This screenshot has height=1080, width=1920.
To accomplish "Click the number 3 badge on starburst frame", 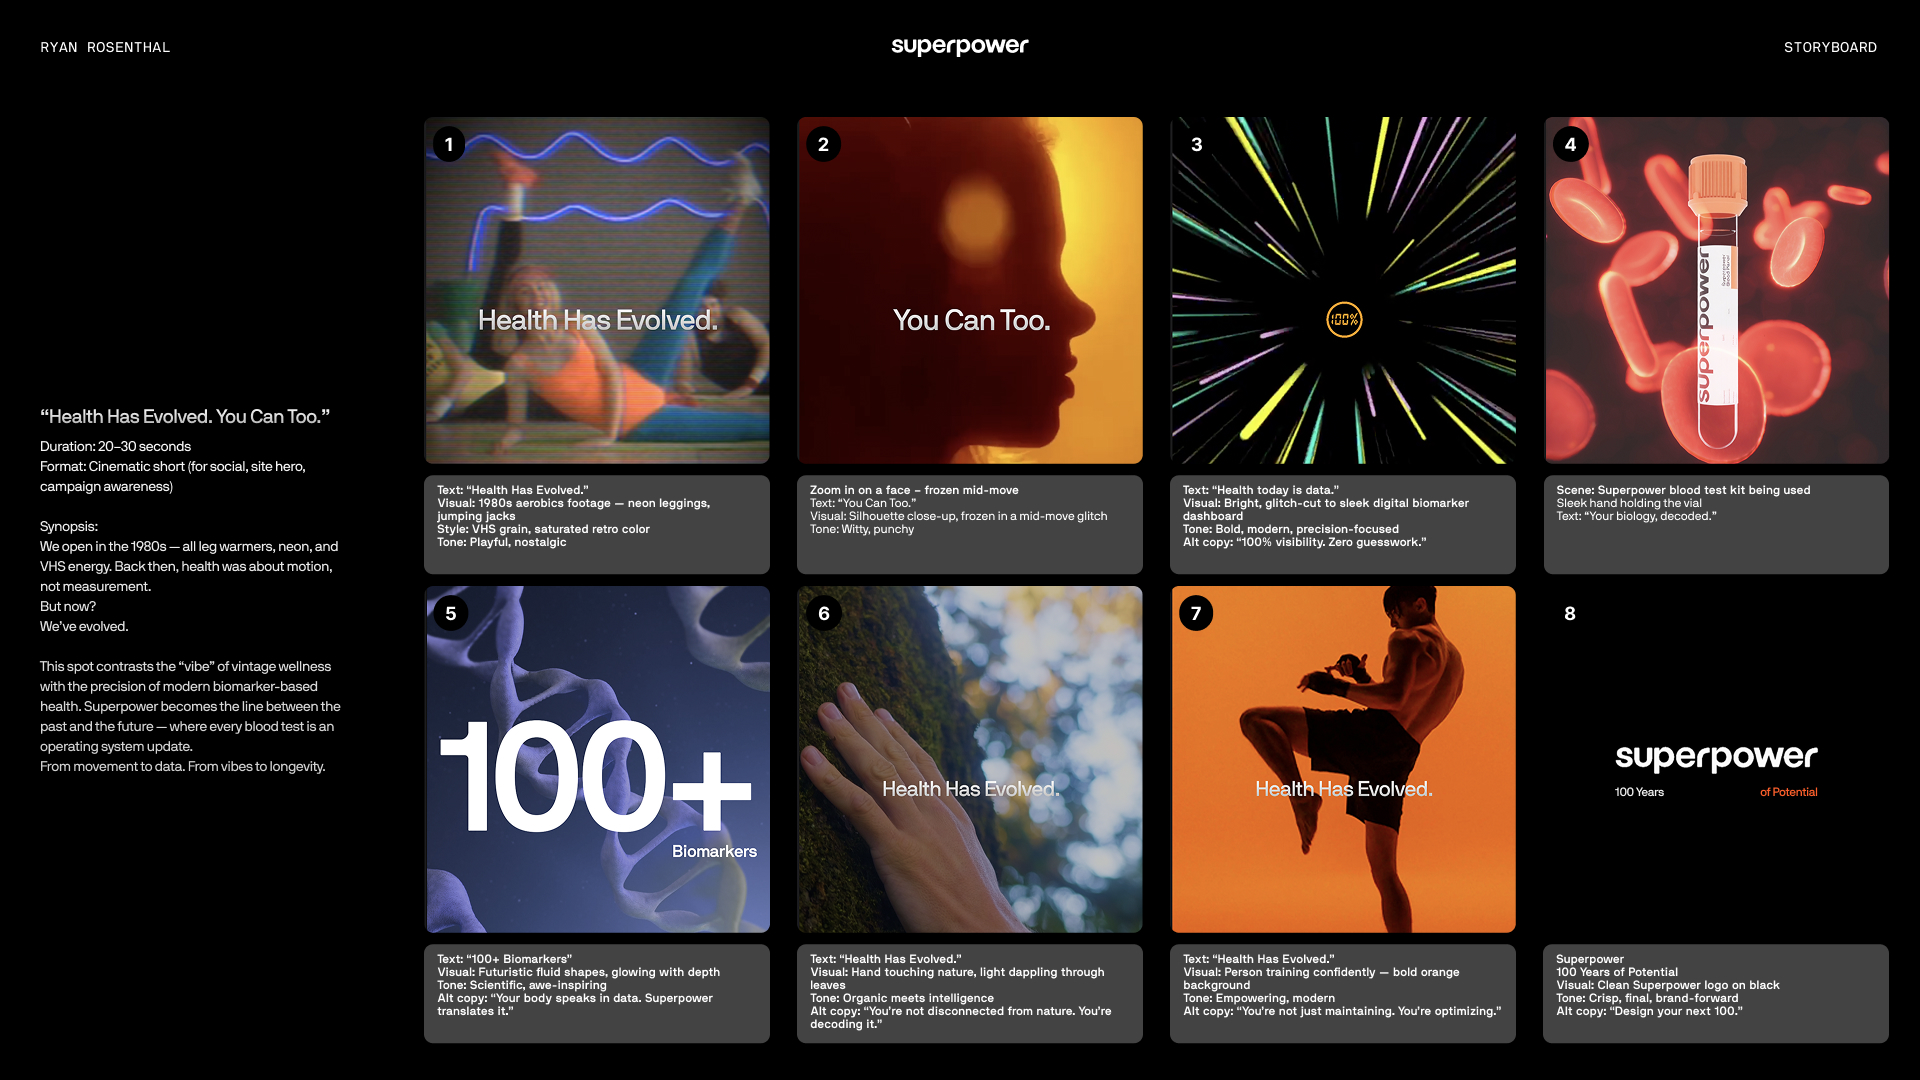I will pyautogui.click(x=1196, y=145).
